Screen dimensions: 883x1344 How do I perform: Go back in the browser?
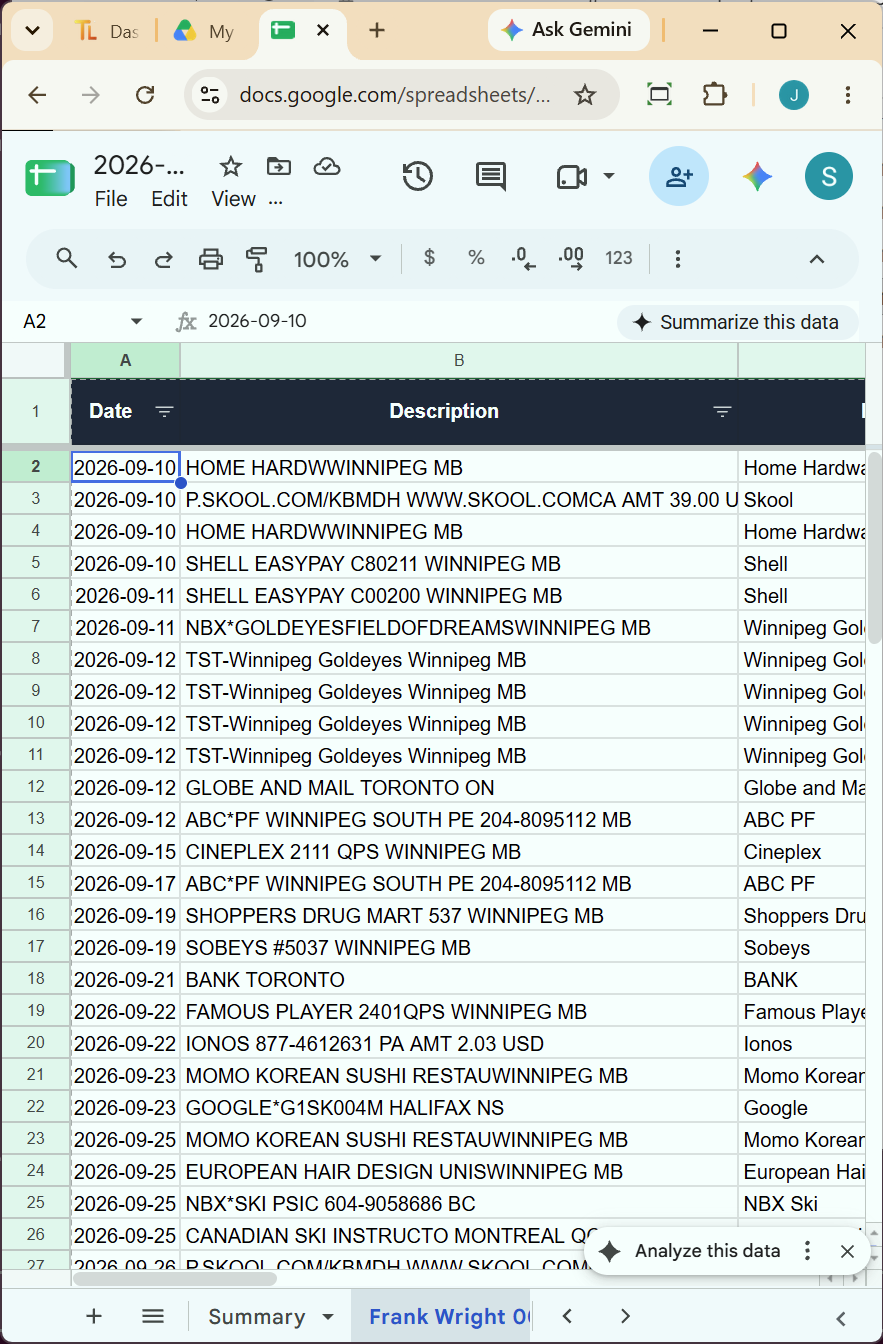pos(37,95)
